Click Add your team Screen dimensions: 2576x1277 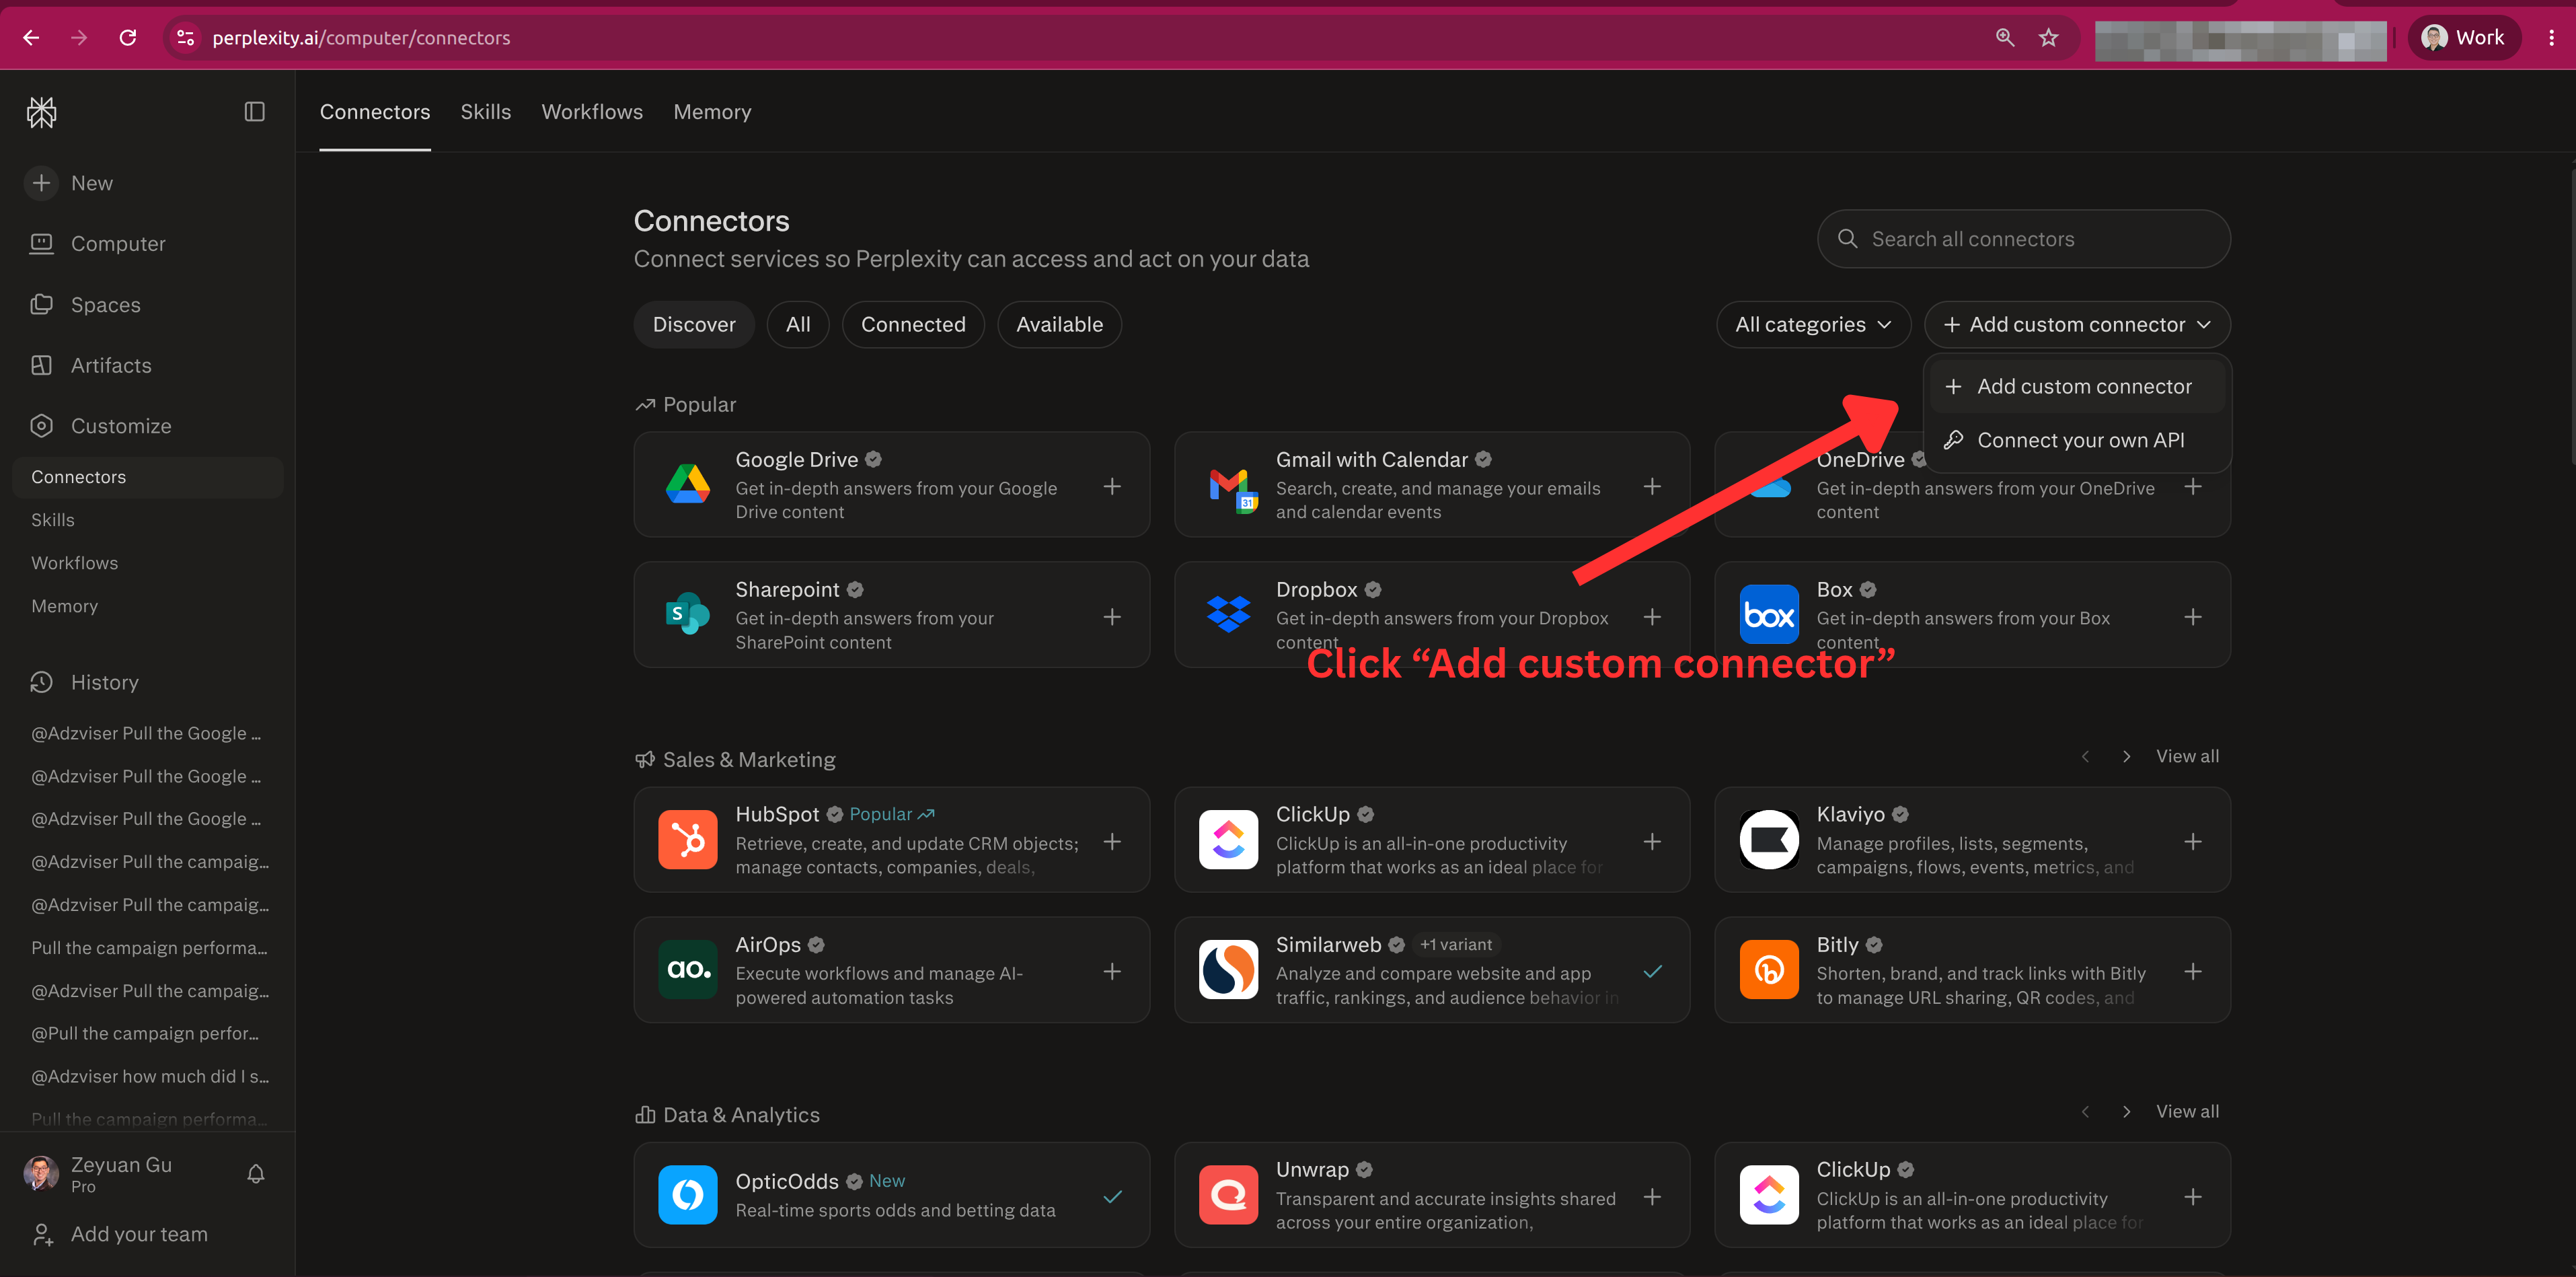[x=120, y=1234]
